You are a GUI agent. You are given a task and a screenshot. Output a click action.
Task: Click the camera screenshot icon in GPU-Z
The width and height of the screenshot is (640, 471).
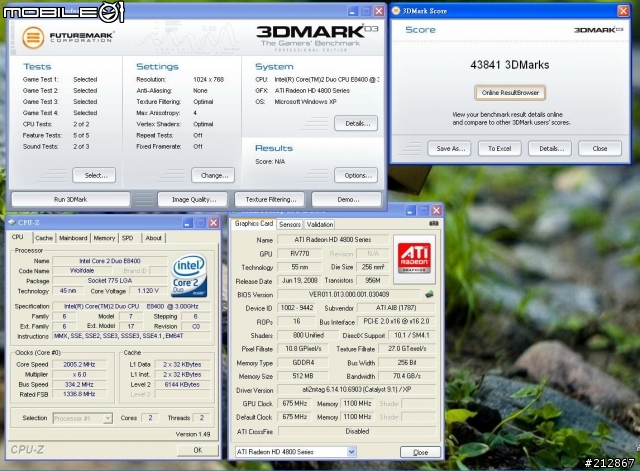coord(434,223)
